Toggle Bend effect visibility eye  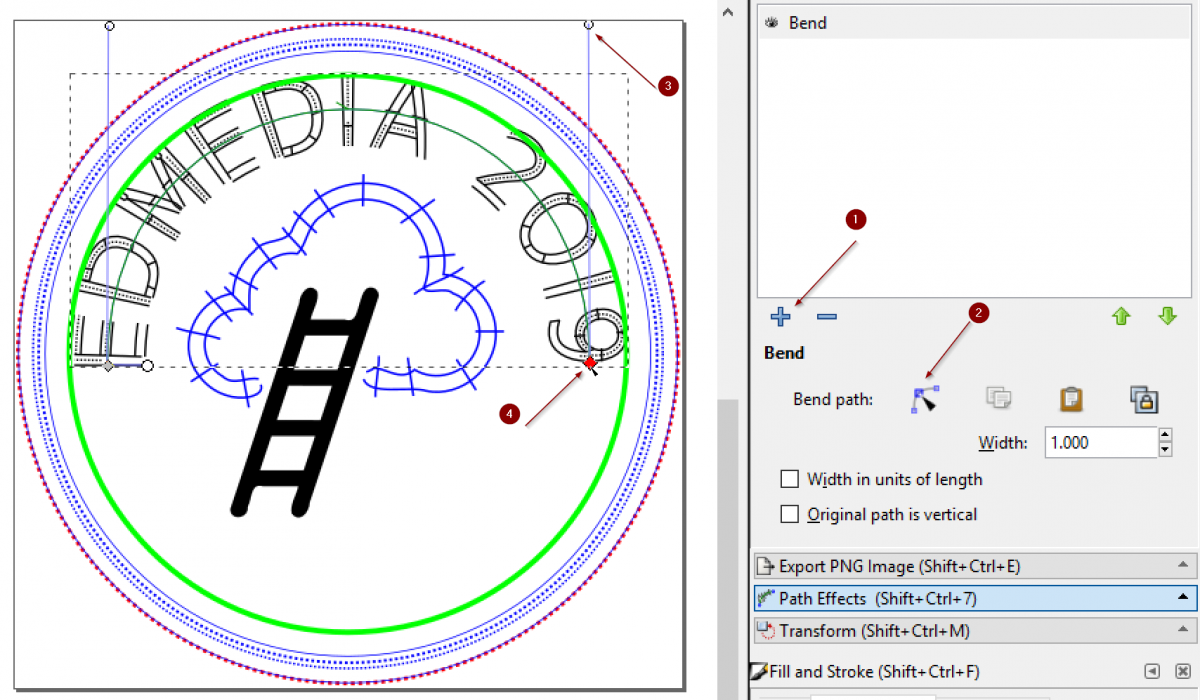[x=772, y=22]
